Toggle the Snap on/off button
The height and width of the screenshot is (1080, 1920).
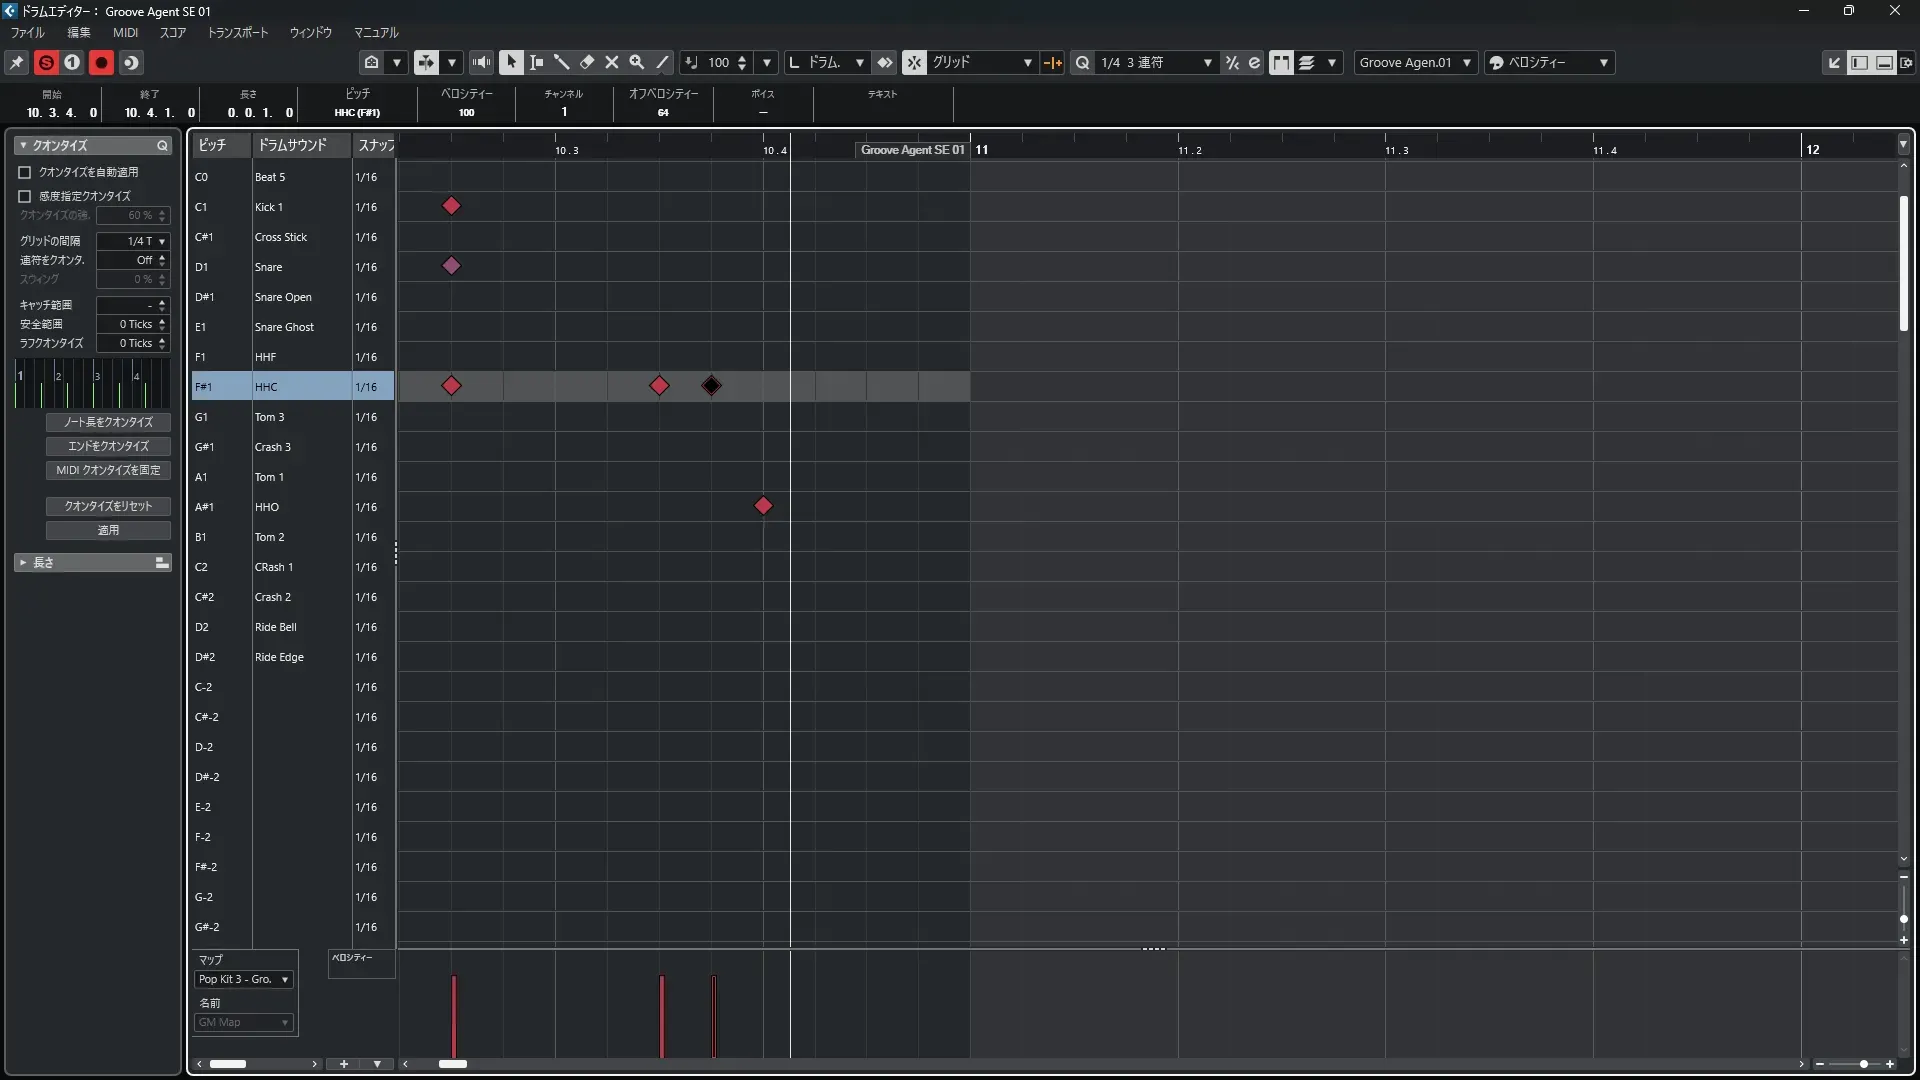click(x=914, y=62)
